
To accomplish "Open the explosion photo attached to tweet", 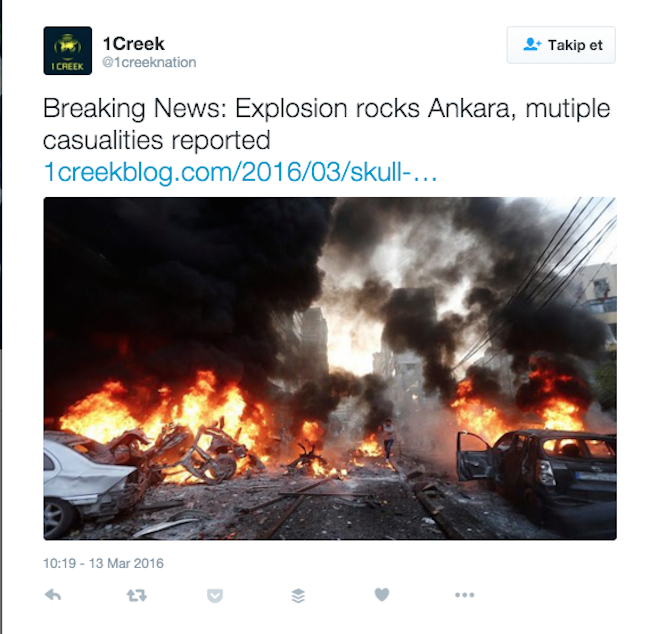I will 330,368.
